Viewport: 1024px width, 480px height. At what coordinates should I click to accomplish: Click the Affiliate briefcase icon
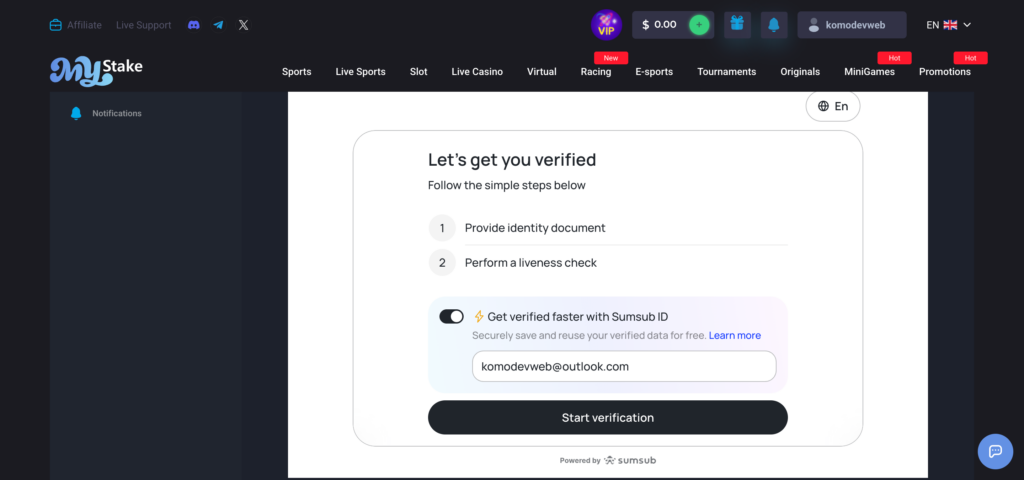click(x=56, y=25)
